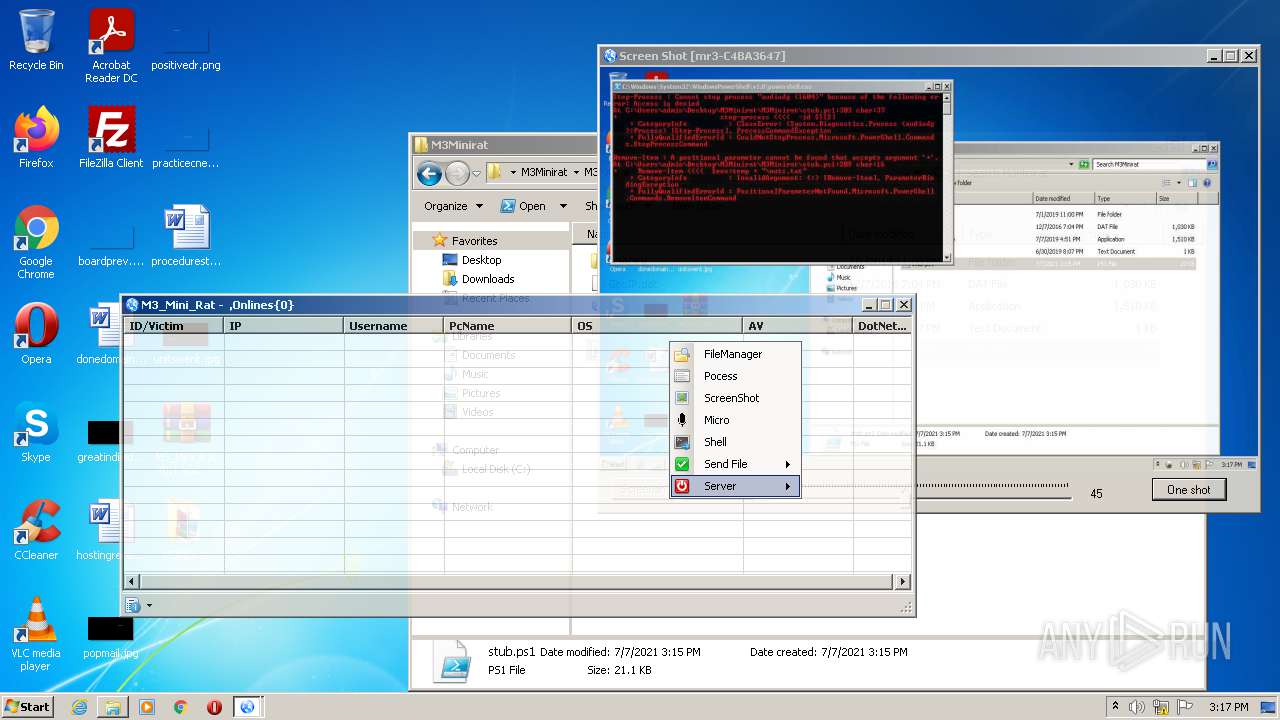Screen dimensions: 1280x720
Task: Click the red power icon beside Server
Action: 682,486
